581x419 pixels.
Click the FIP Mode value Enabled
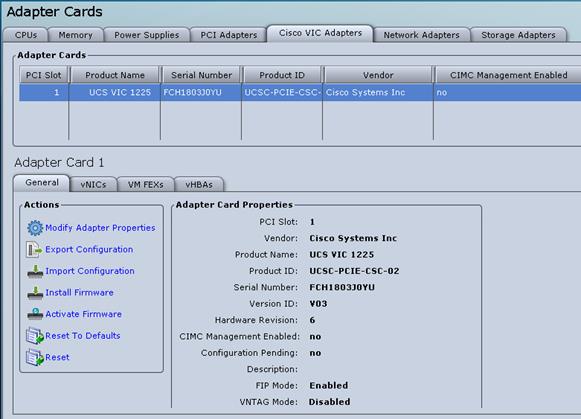pyautogui.click(x=329, y=386)
